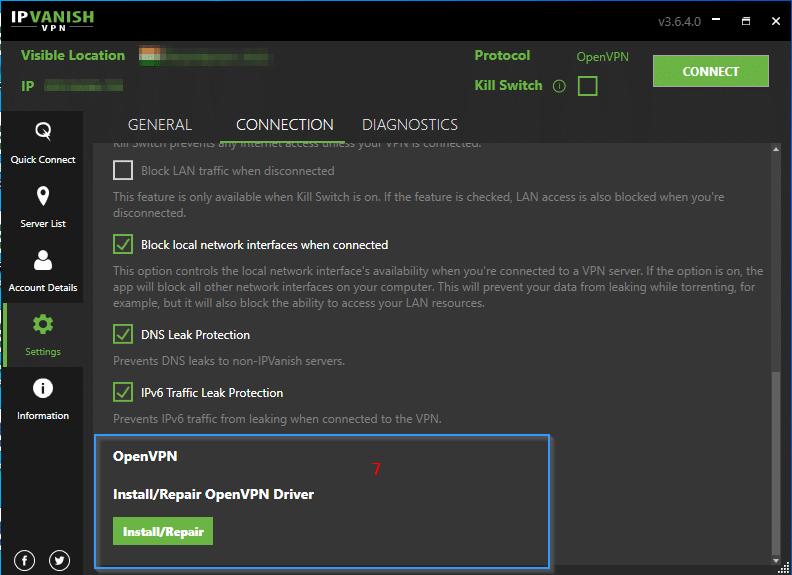The height and width of the screenshot is (575, 792).
Task: Click the IPVanish VPN logo
Action: click(53, 20)
